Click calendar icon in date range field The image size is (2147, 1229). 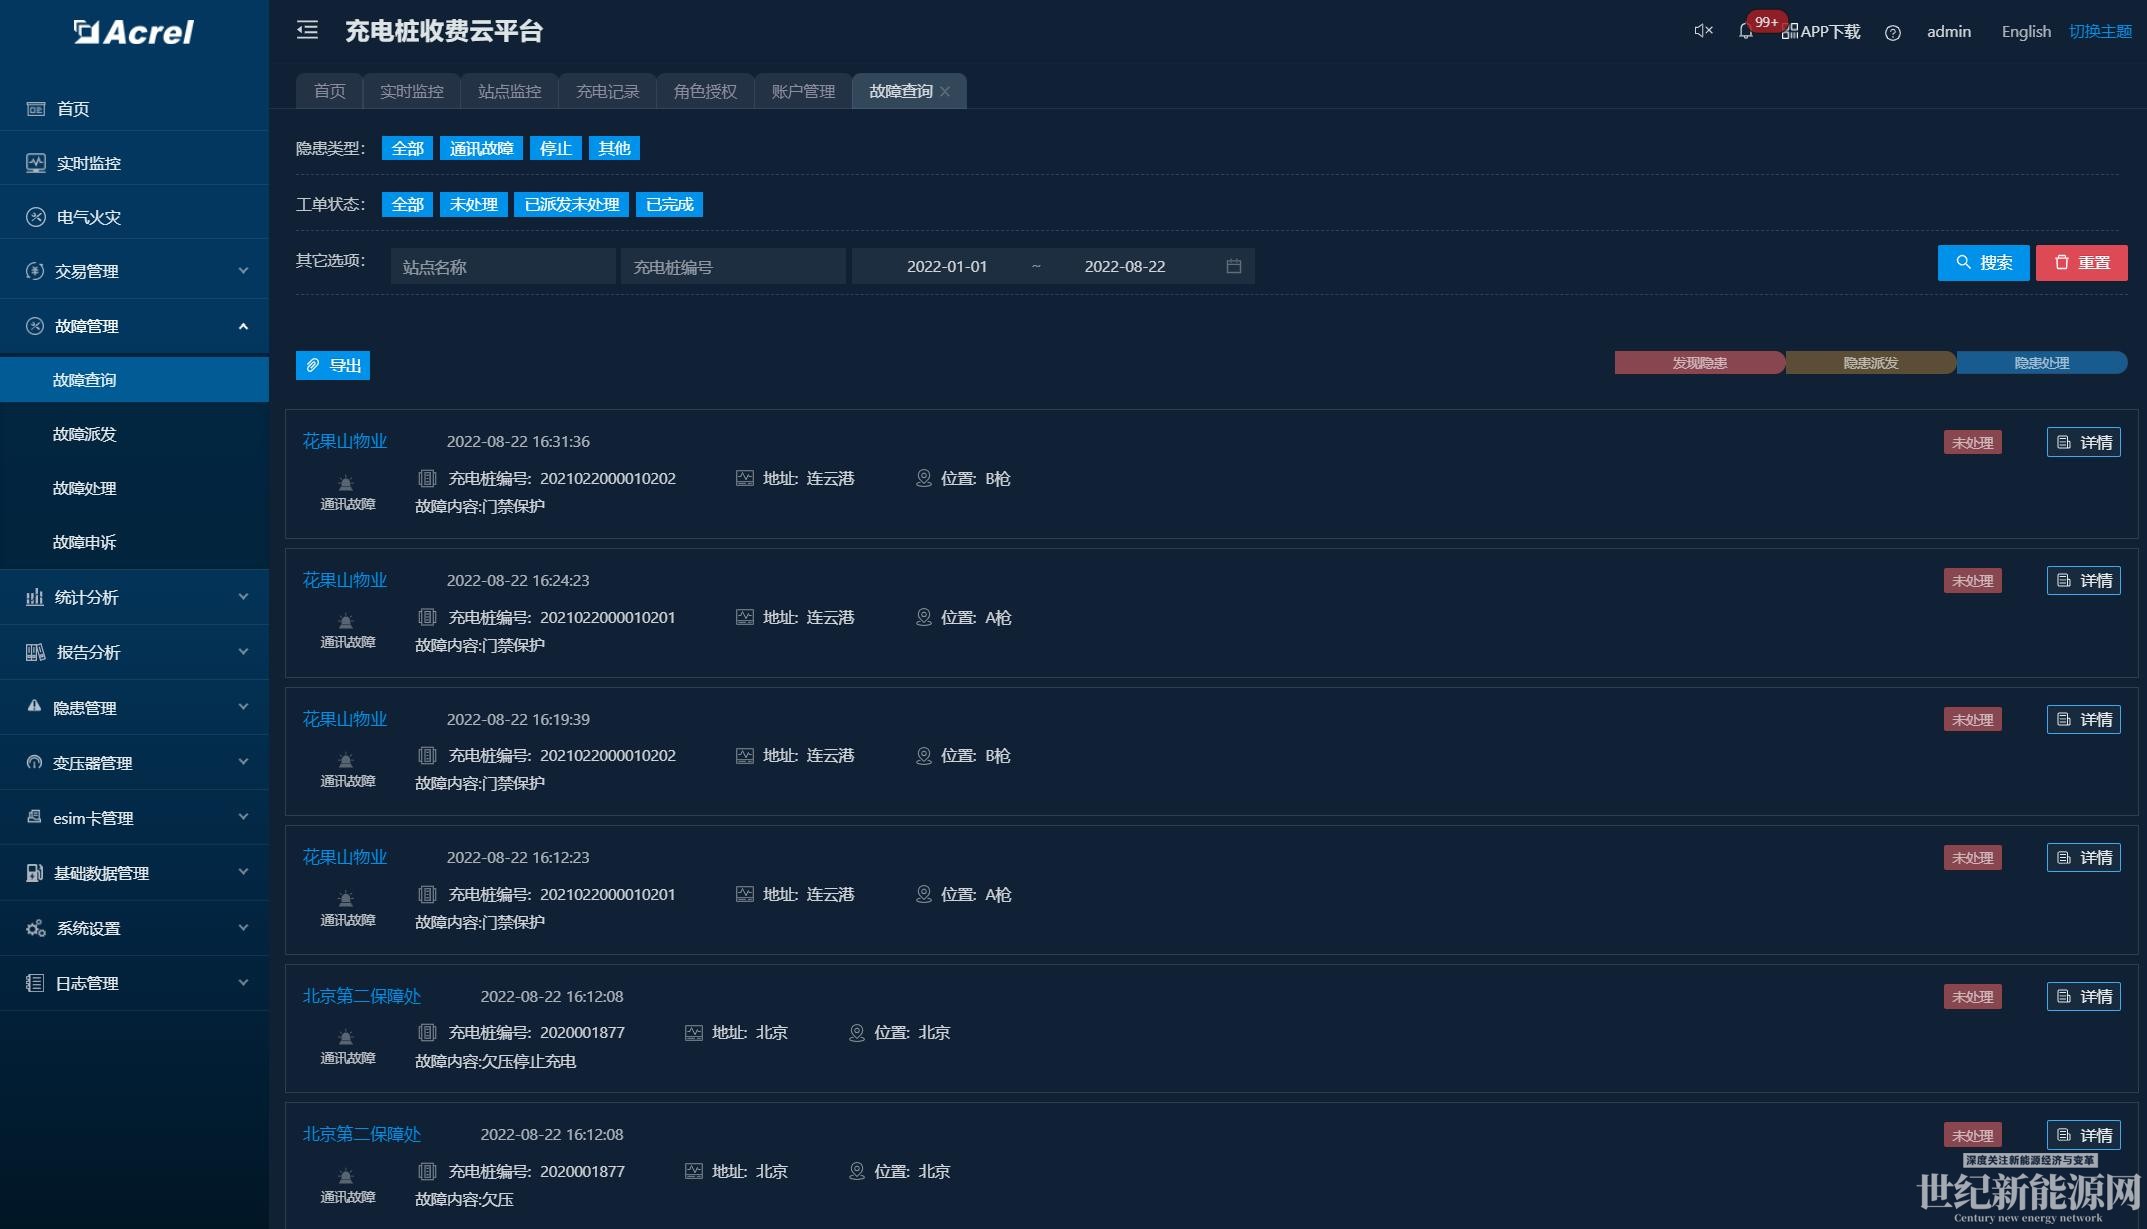pyautogui.click(x=1233, y=266)
